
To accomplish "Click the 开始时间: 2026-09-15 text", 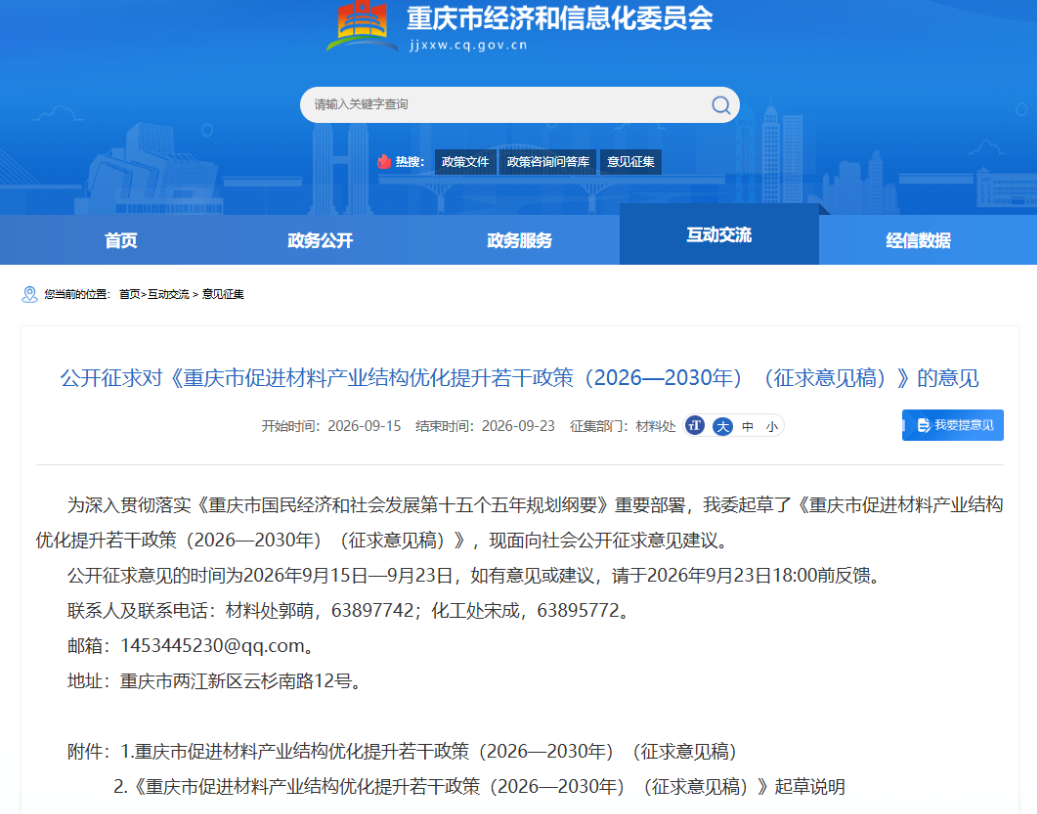I will click(x=331, y=427).
